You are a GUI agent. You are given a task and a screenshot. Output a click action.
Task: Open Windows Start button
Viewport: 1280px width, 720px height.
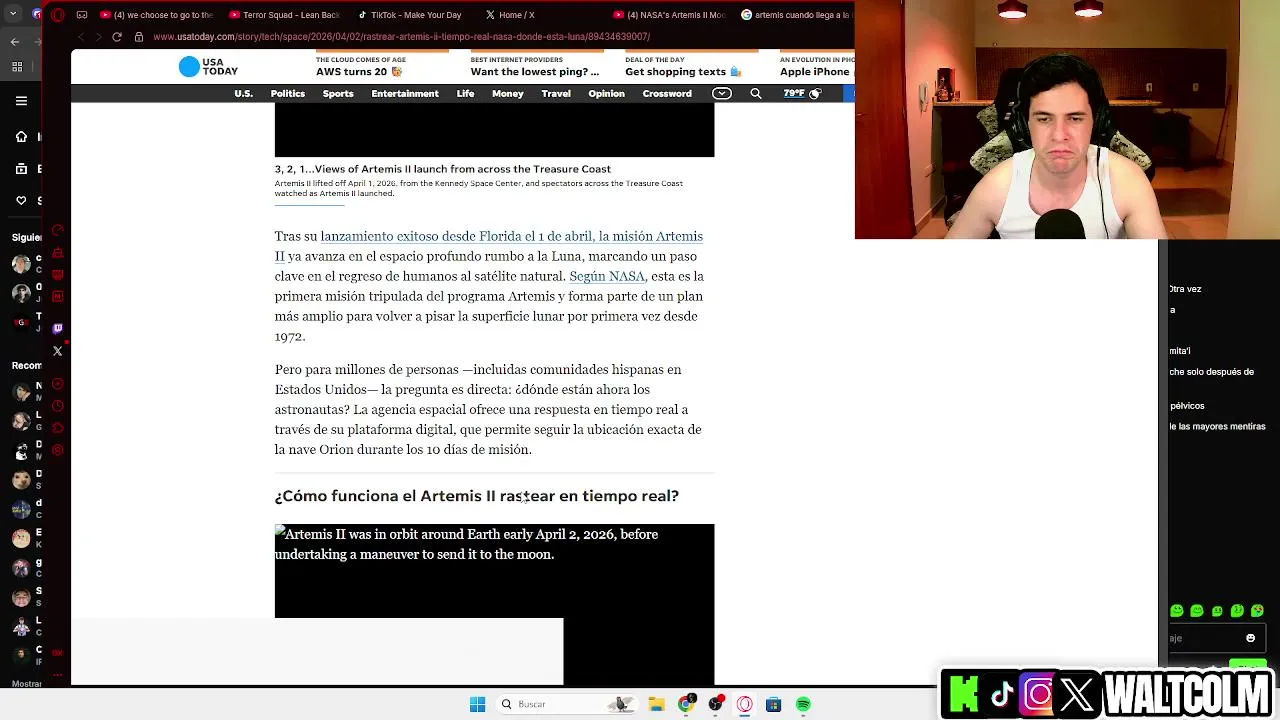point(477,704)
